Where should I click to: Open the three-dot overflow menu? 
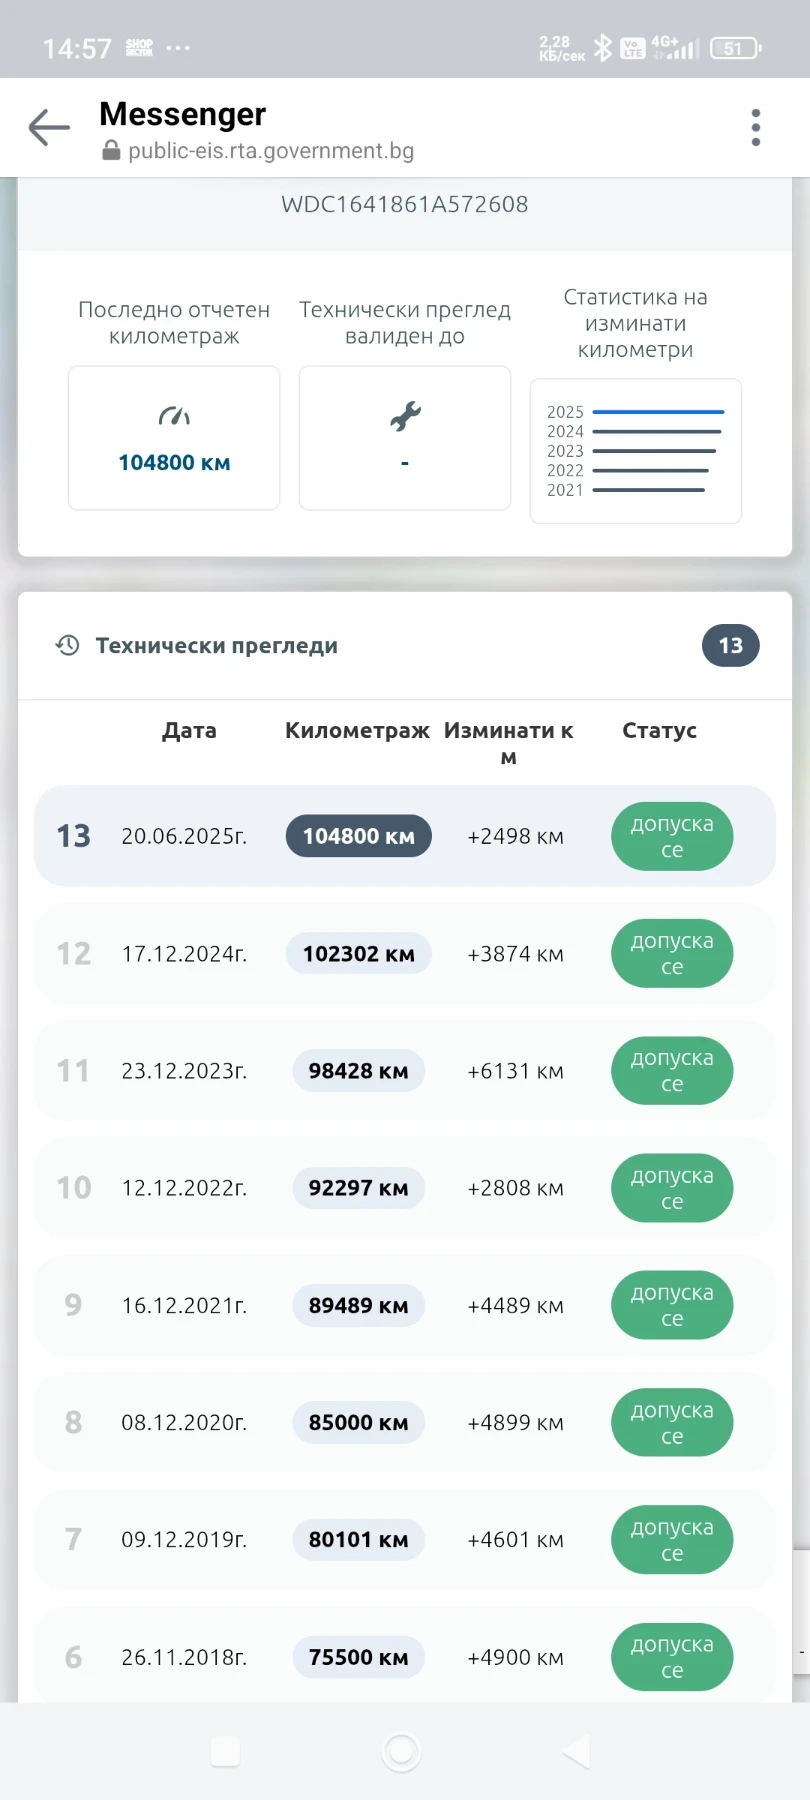coord(756,128)
